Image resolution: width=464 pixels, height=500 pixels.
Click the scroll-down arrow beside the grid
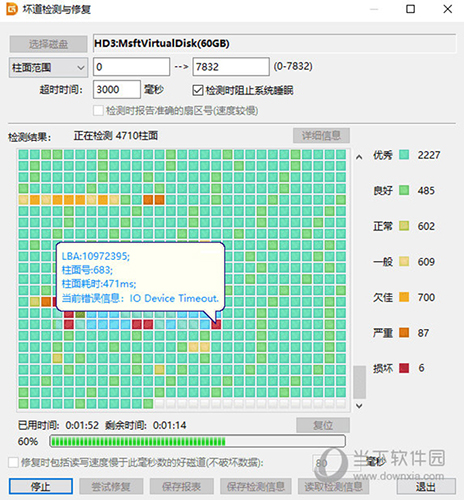pos(359,406)
